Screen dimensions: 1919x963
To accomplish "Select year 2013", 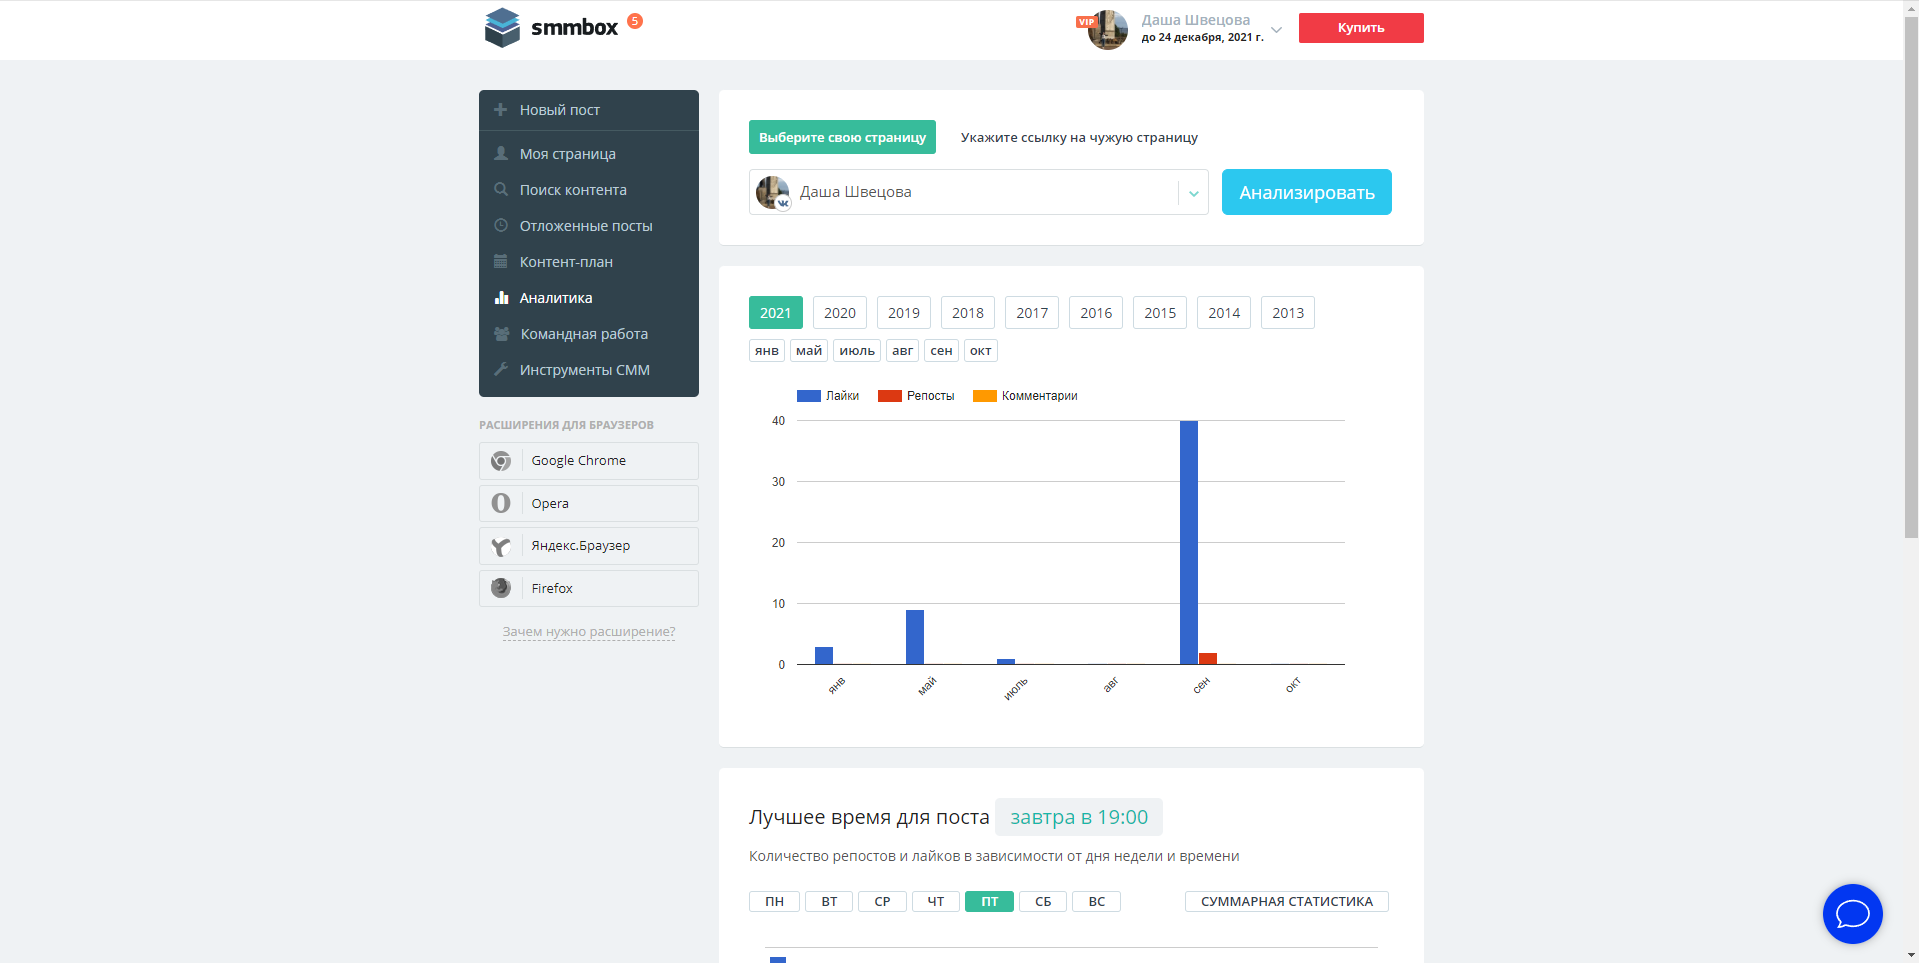I will [x=1287, y=313].
